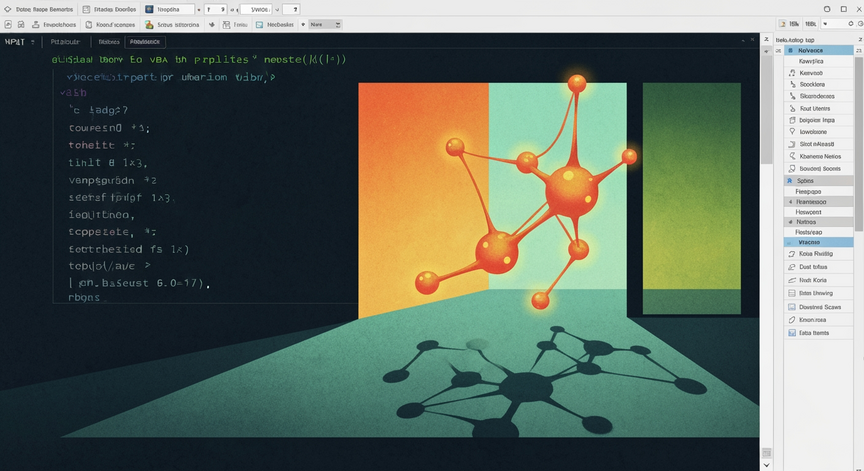
Task: Click the 'Koond'sconges' toolbar button
Action: (x=110, y=24)
